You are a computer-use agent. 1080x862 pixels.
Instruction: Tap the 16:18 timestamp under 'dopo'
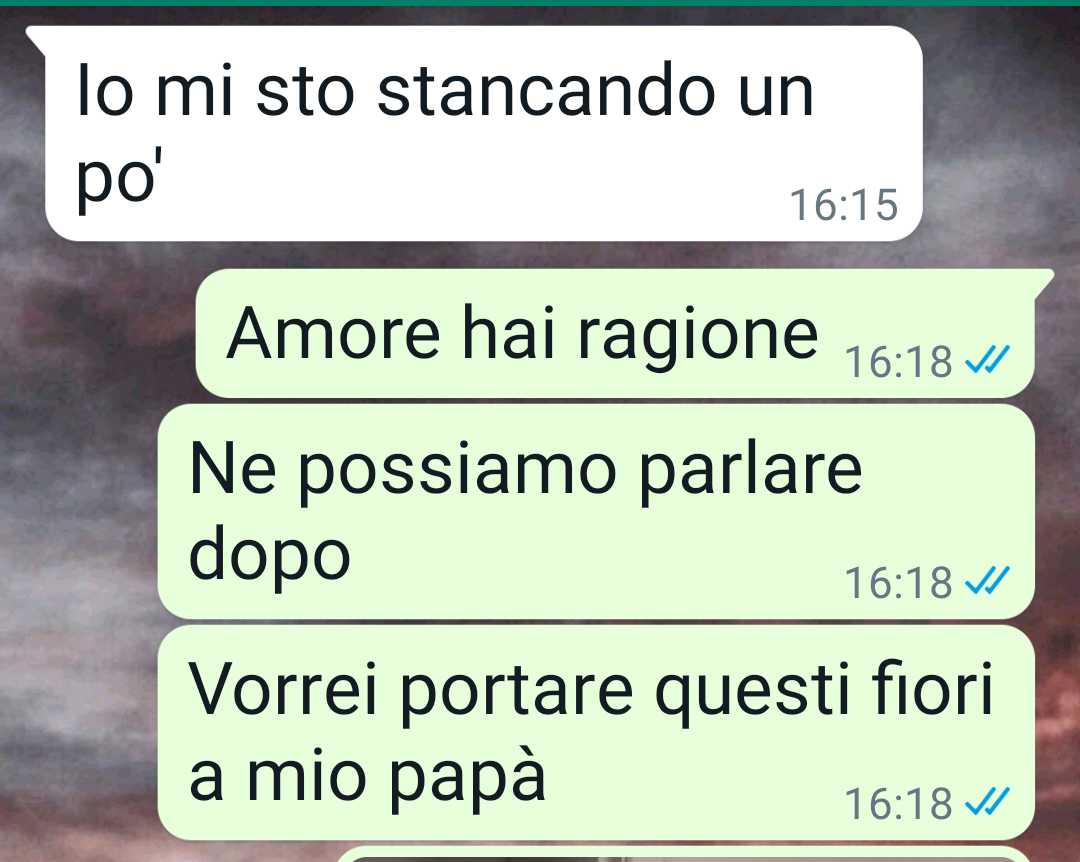tap(898, 582)
